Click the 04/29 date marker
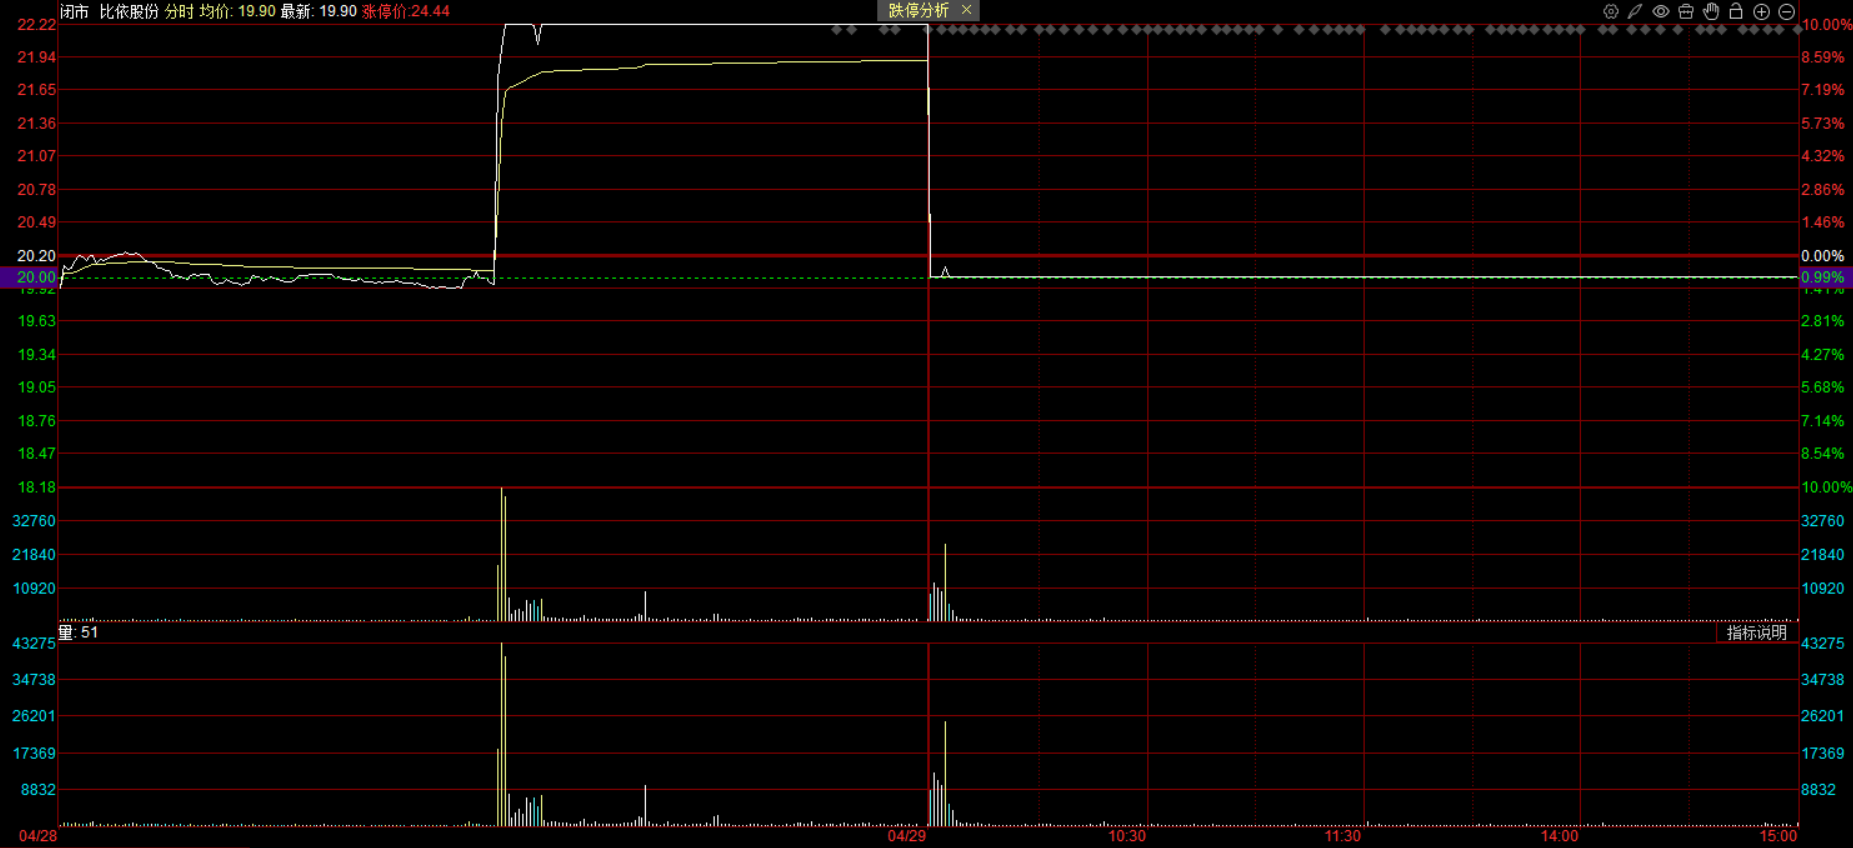The image size is (1853, 848). [x=906, y=836]
